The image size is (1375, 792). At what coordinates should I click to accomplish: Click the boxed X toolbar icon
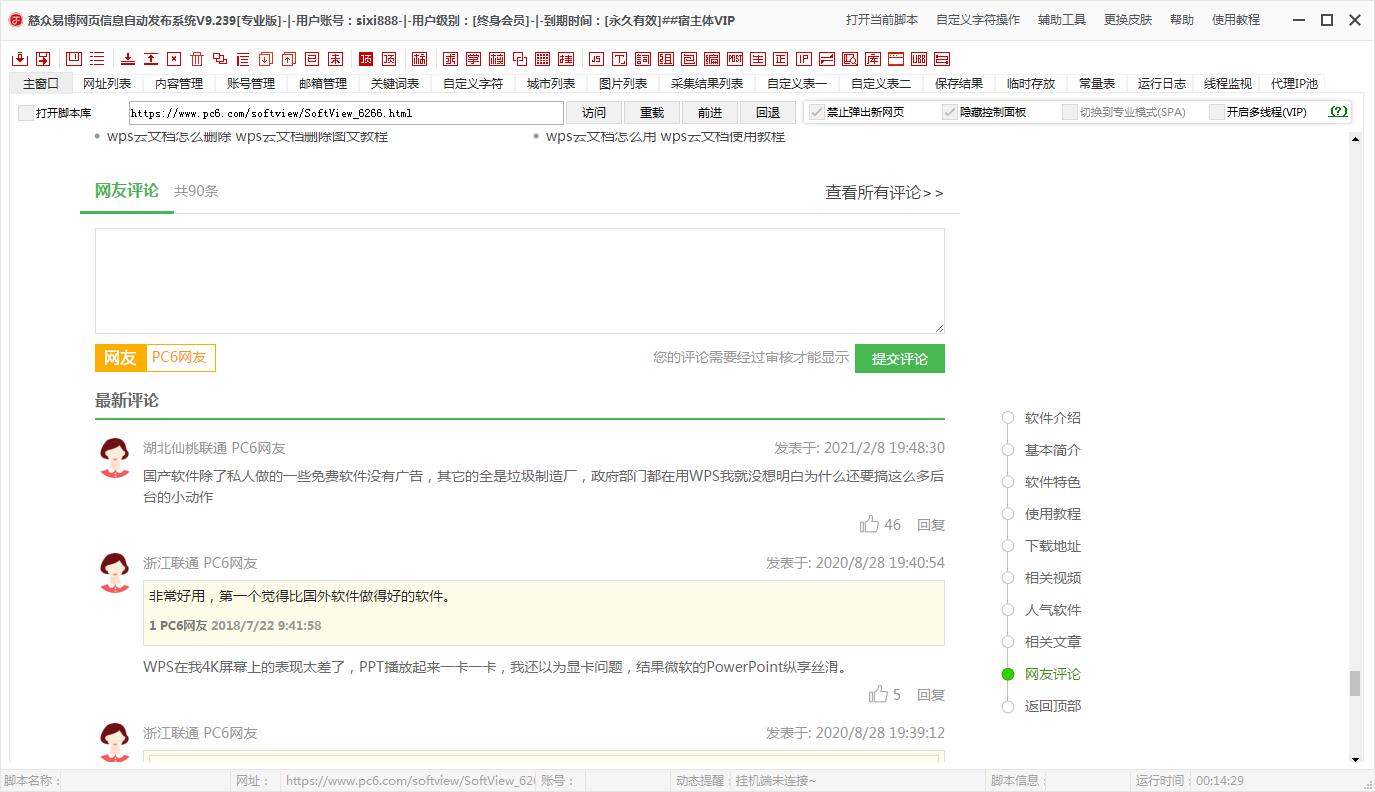(x=174, y=59)
